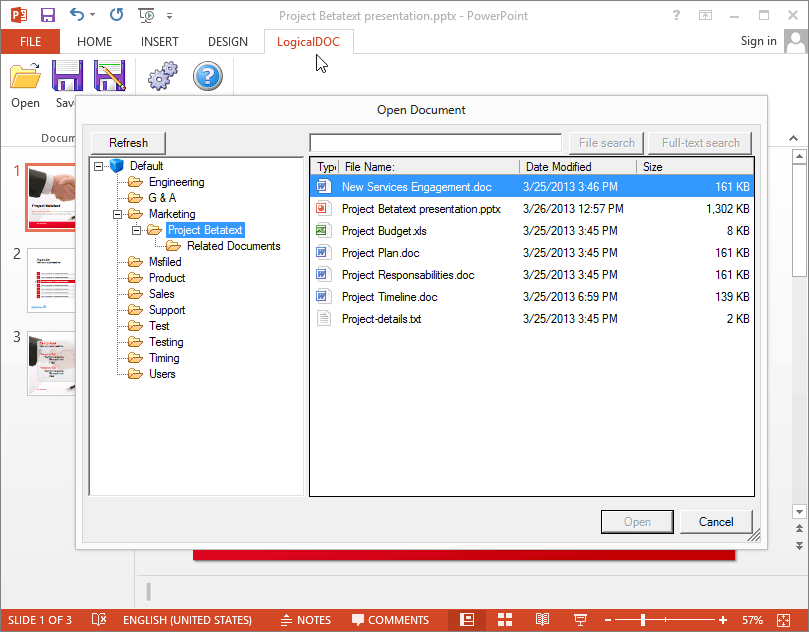Toggle NOTES pane in status bar

coord(305,620)
